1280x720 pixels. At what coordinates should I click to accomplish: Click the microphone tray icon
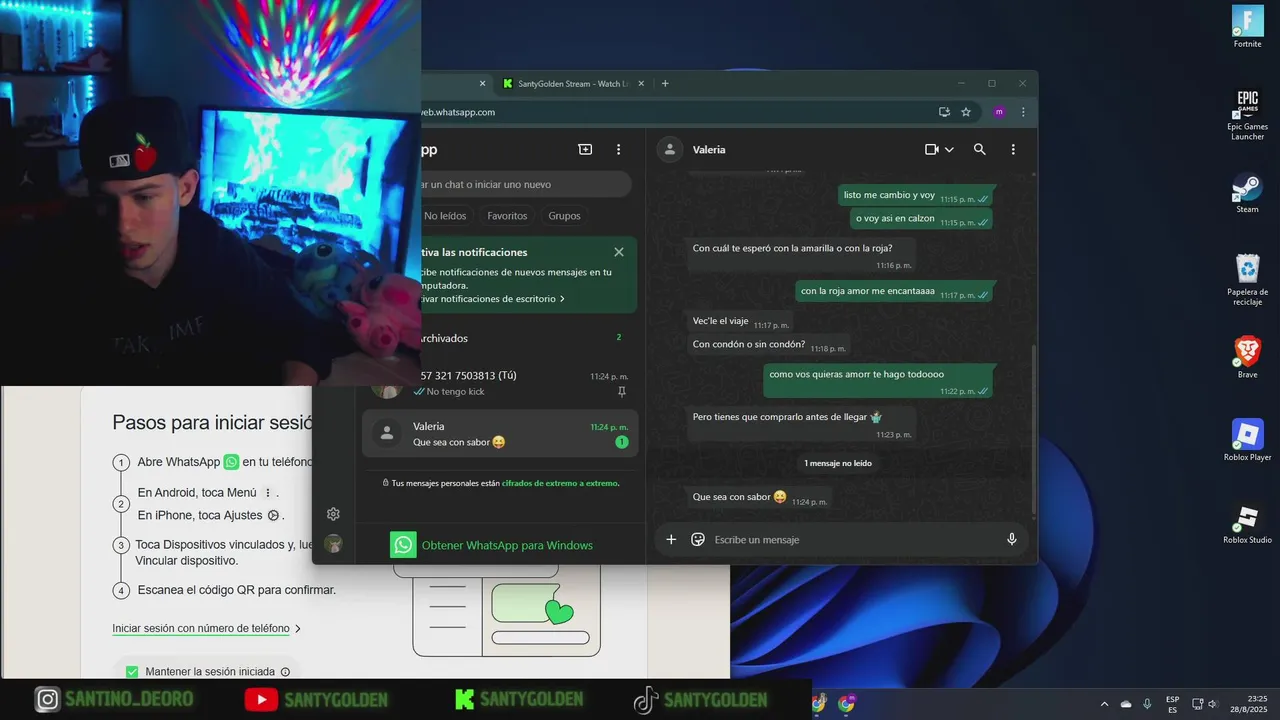(x=1147, y=704)
